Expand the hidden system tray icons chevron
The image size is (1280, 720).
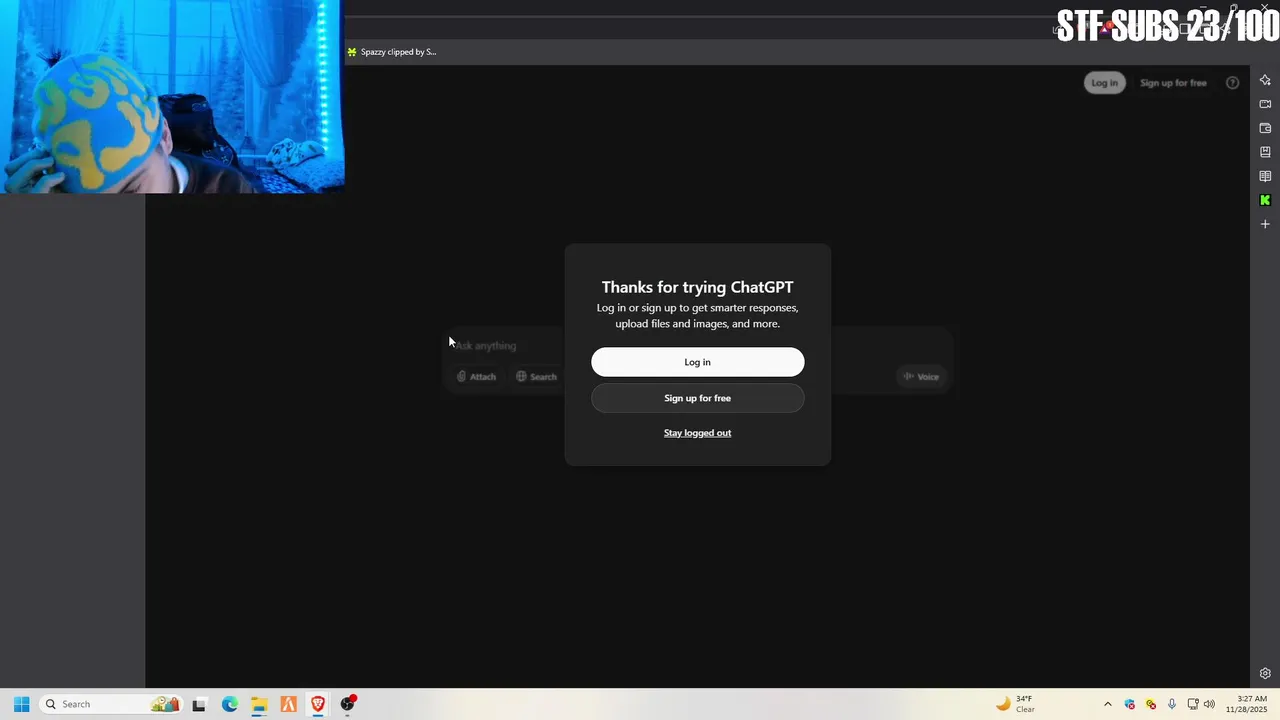click(x=1107, y=704)
